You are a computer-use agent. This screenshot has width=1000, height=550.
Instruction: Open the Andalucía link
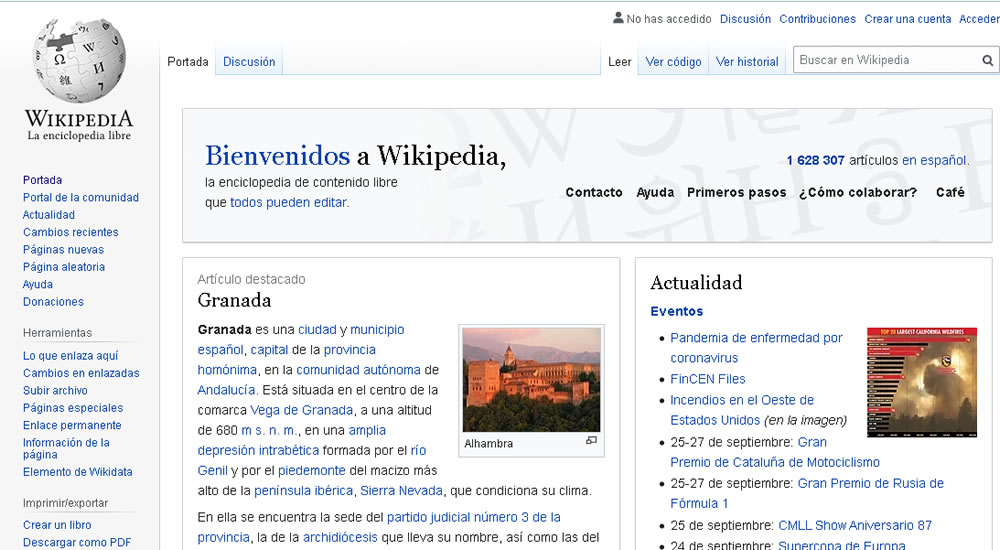click(x=227, y=390)
